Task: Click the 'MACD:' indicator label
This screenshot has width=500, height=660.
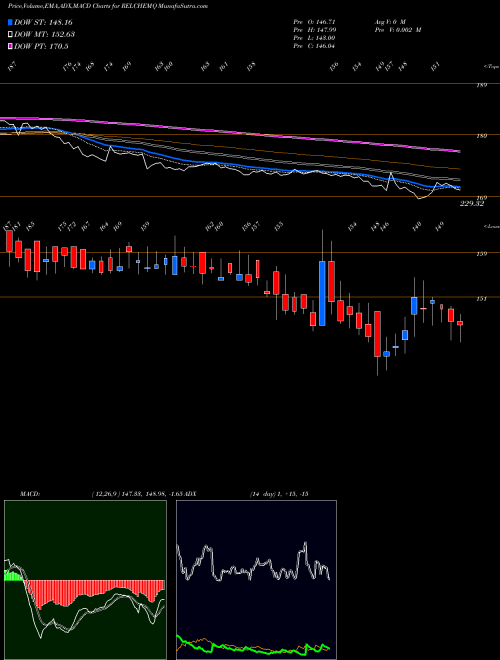Action: click(x=30, y=494)
